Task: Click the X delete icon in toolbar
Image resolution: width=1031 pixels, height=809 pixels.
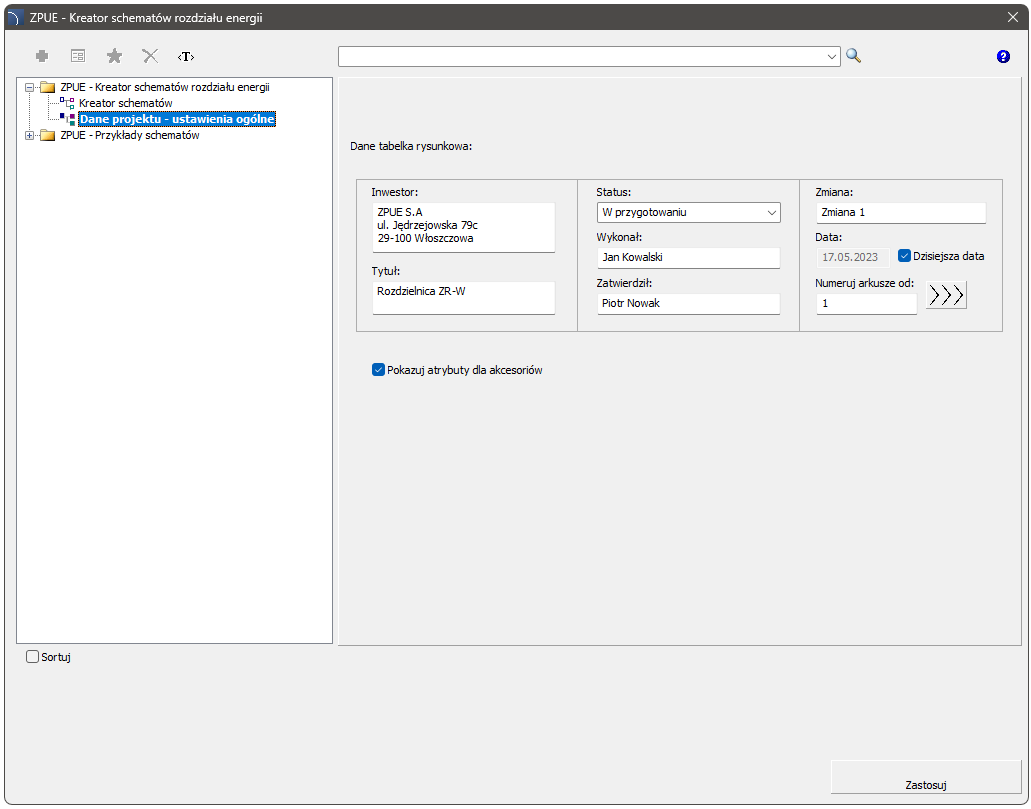Action: point(150,57)
